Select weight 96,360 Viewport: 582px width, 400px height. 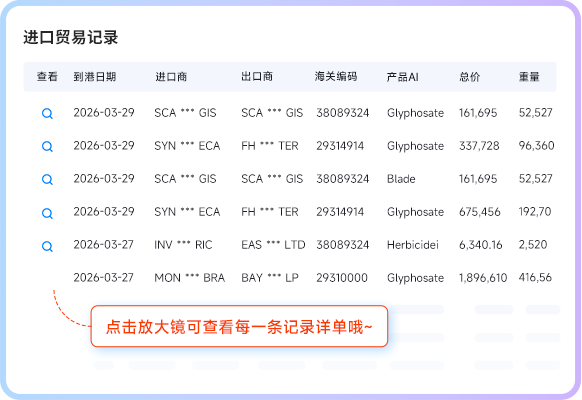point(536,146)
